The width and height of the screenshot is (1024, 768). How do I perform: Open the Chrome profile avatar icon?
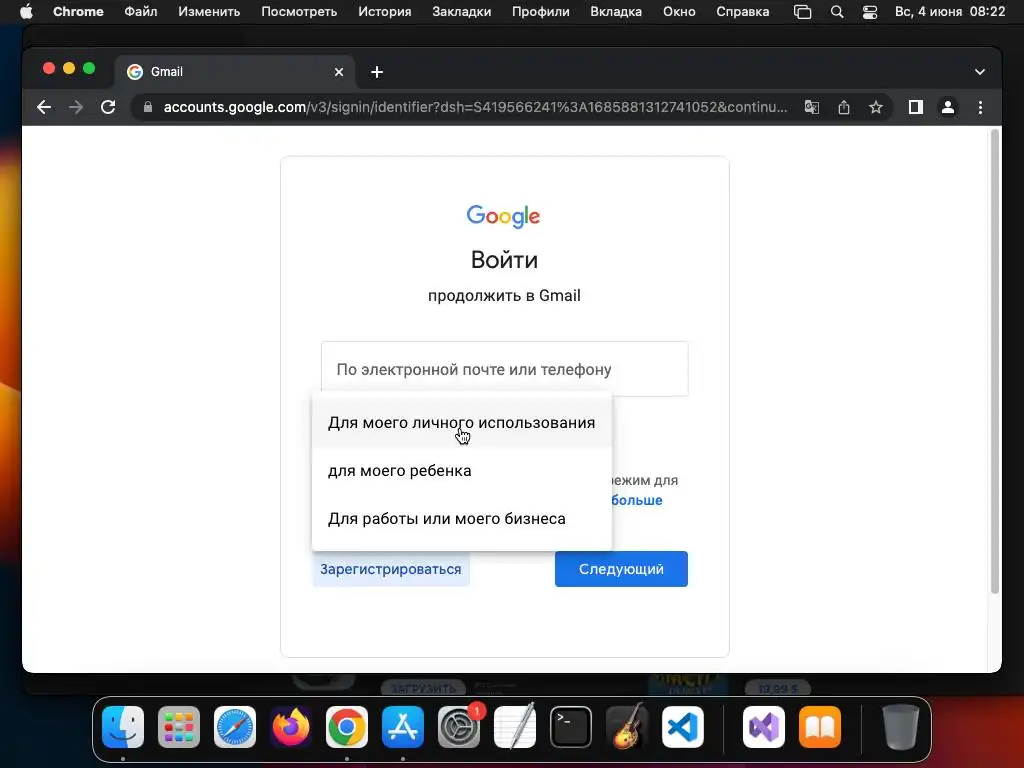tap(948, 107)
